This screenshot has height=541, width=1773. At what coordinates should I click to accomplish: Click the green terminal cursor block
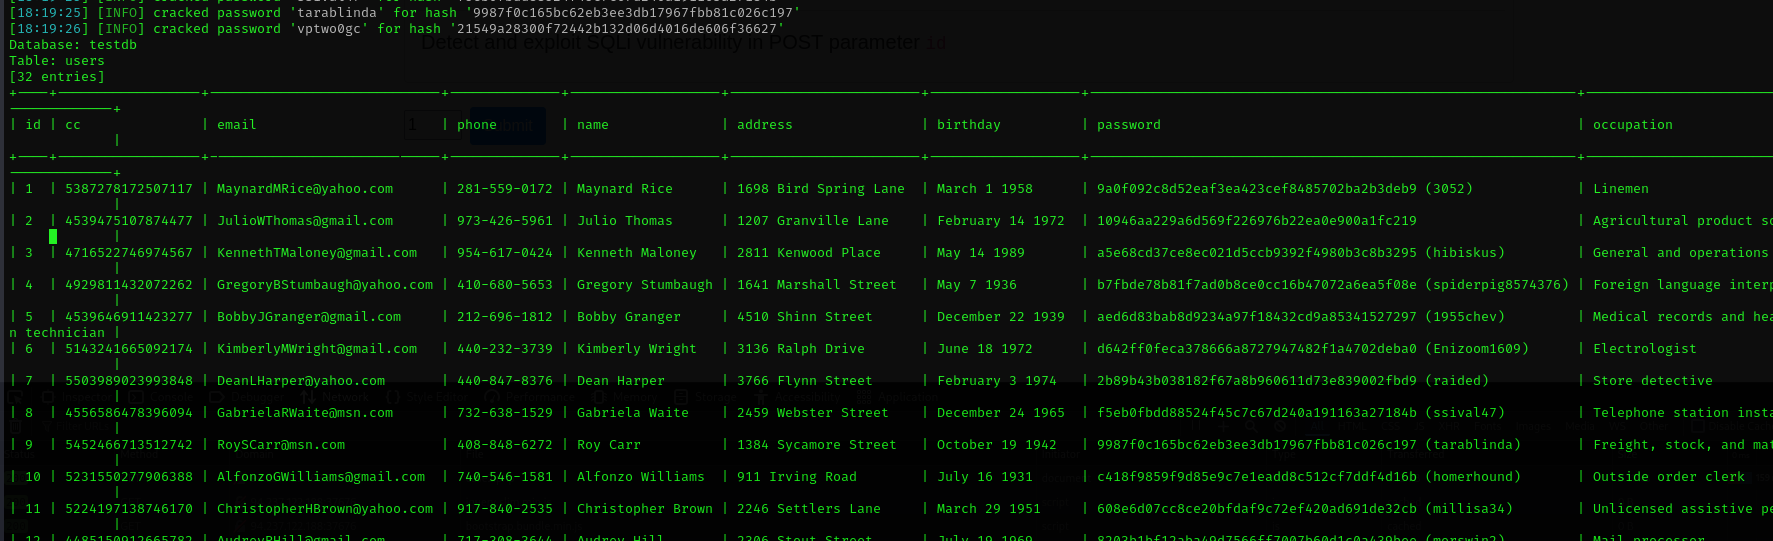click(53, 237)
